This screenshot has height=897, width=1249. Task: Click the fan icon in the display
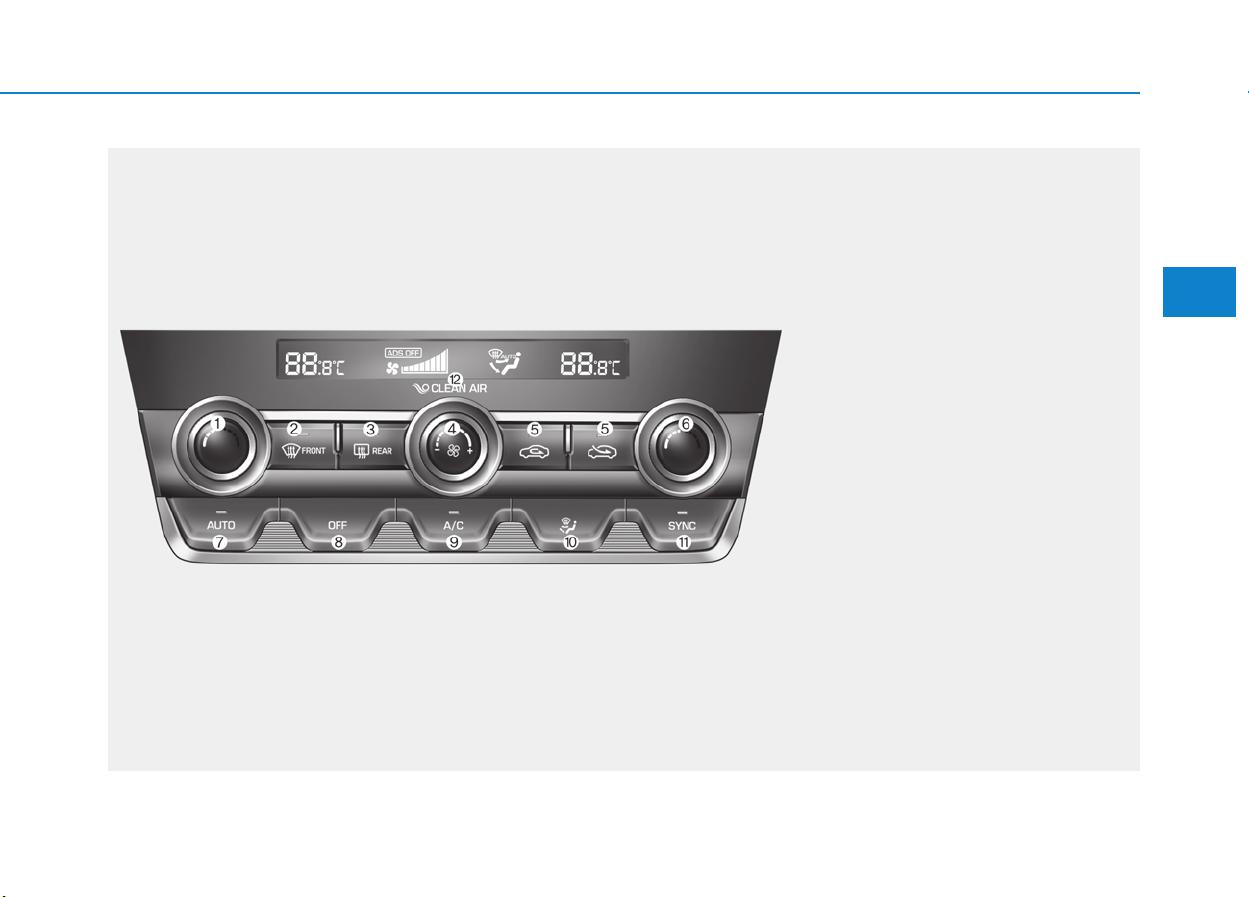pyautogui.click(x=393, y=368)
